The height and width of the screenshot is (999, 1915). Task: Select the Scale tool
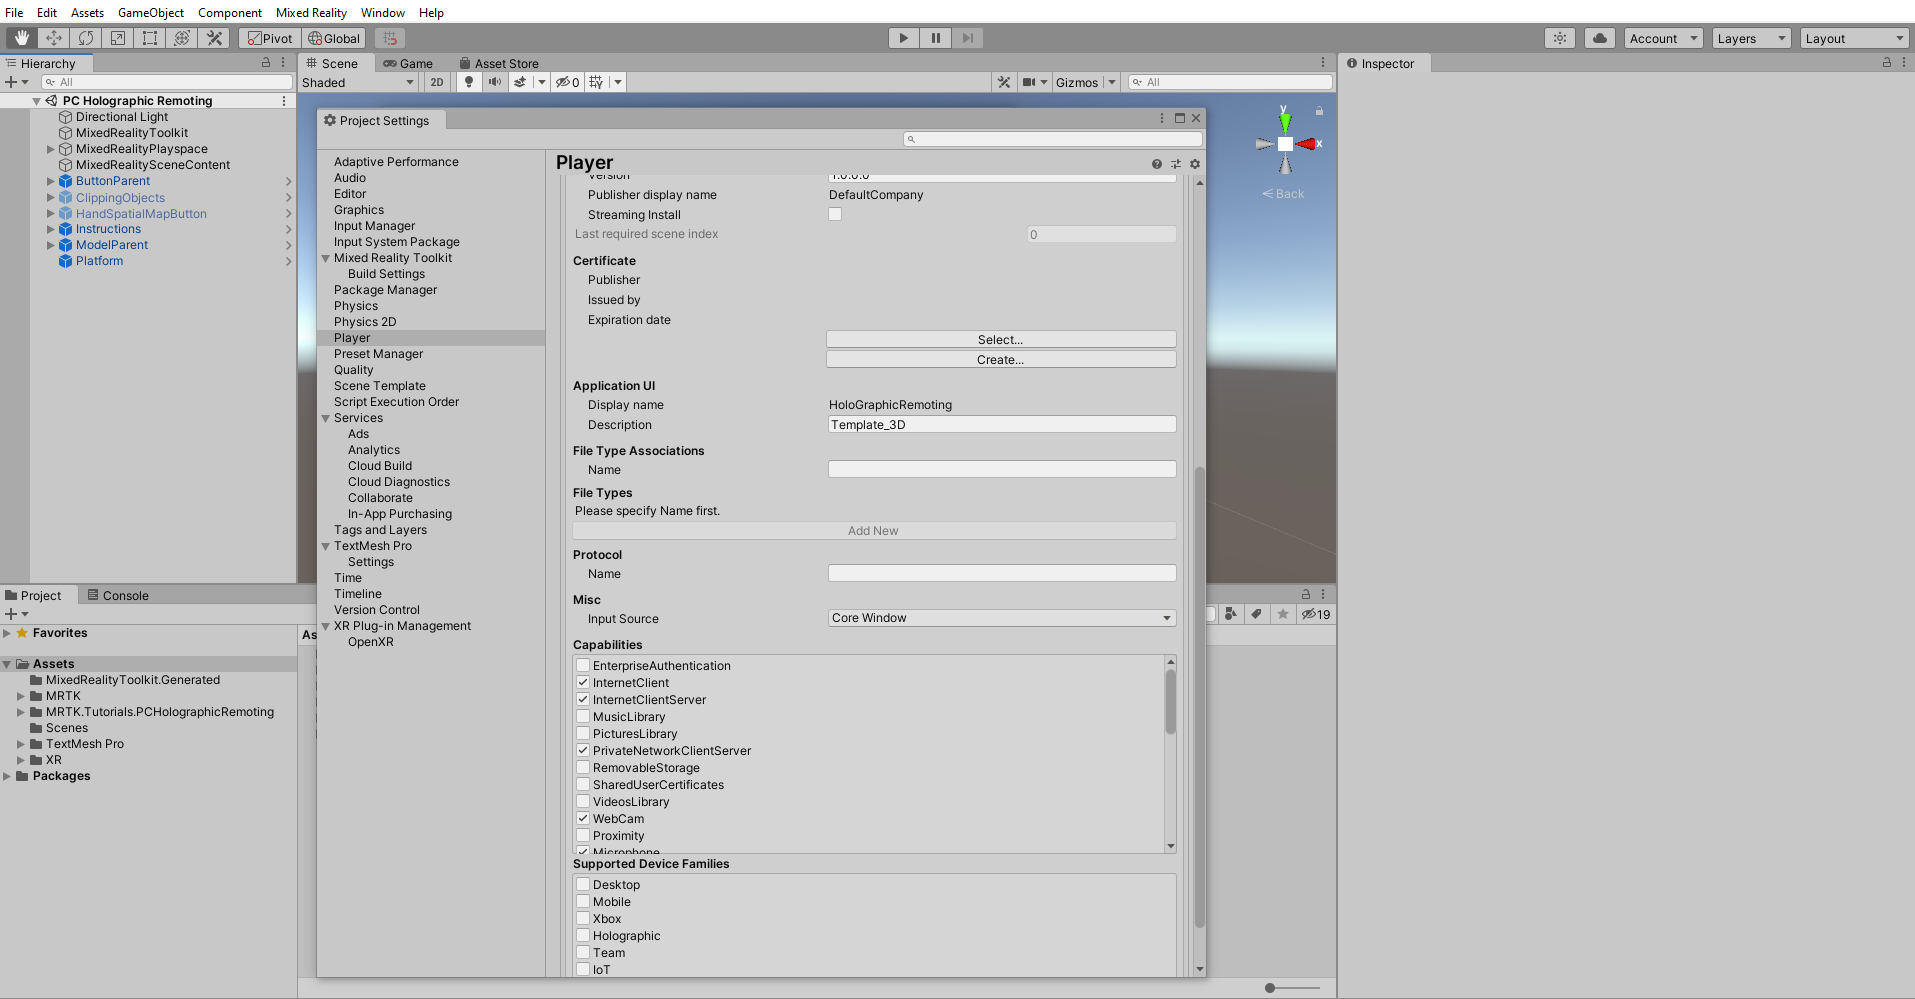pos(118,38)
